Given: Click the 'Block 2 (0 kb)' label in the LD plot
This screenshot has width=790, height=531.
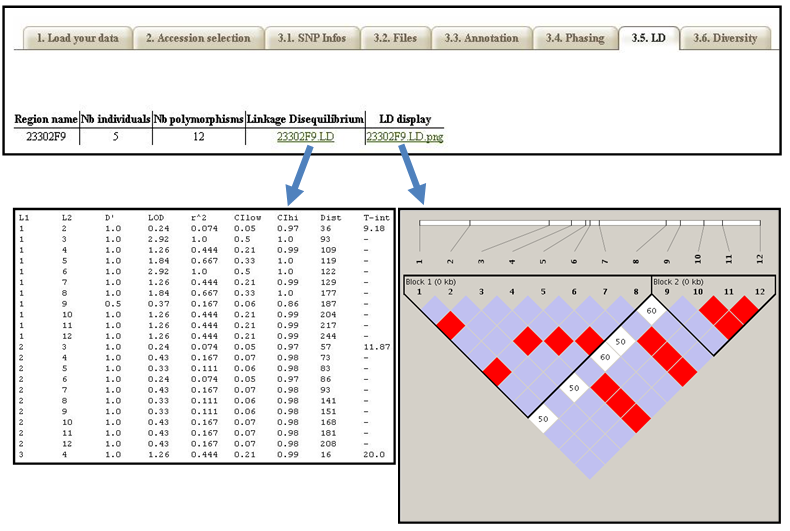Looking at the screenshot, I should tap(678, 282).
